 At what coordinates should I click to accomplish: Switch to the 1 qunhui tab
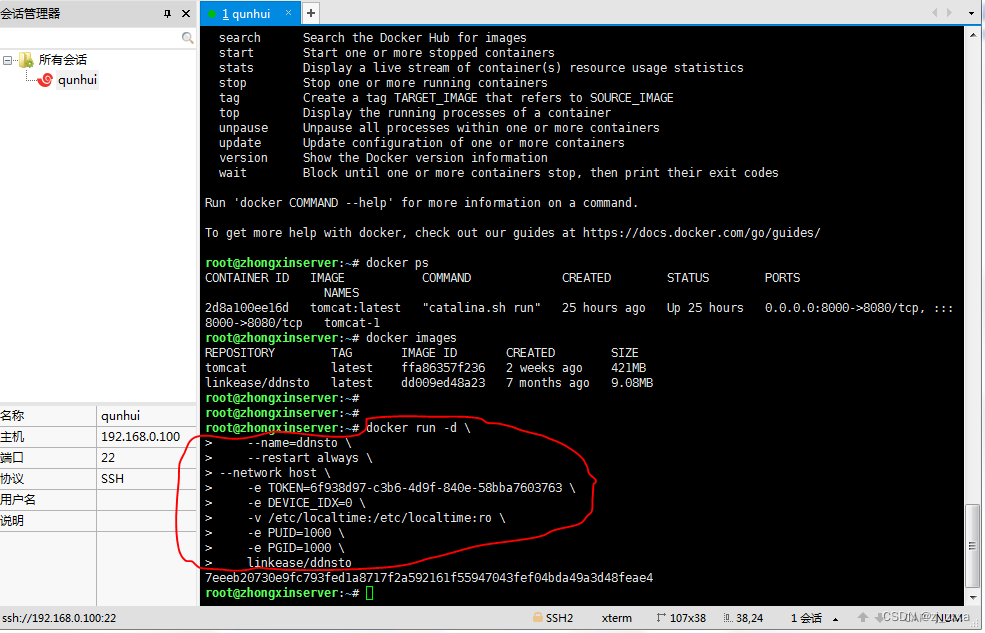click(245, 13)
